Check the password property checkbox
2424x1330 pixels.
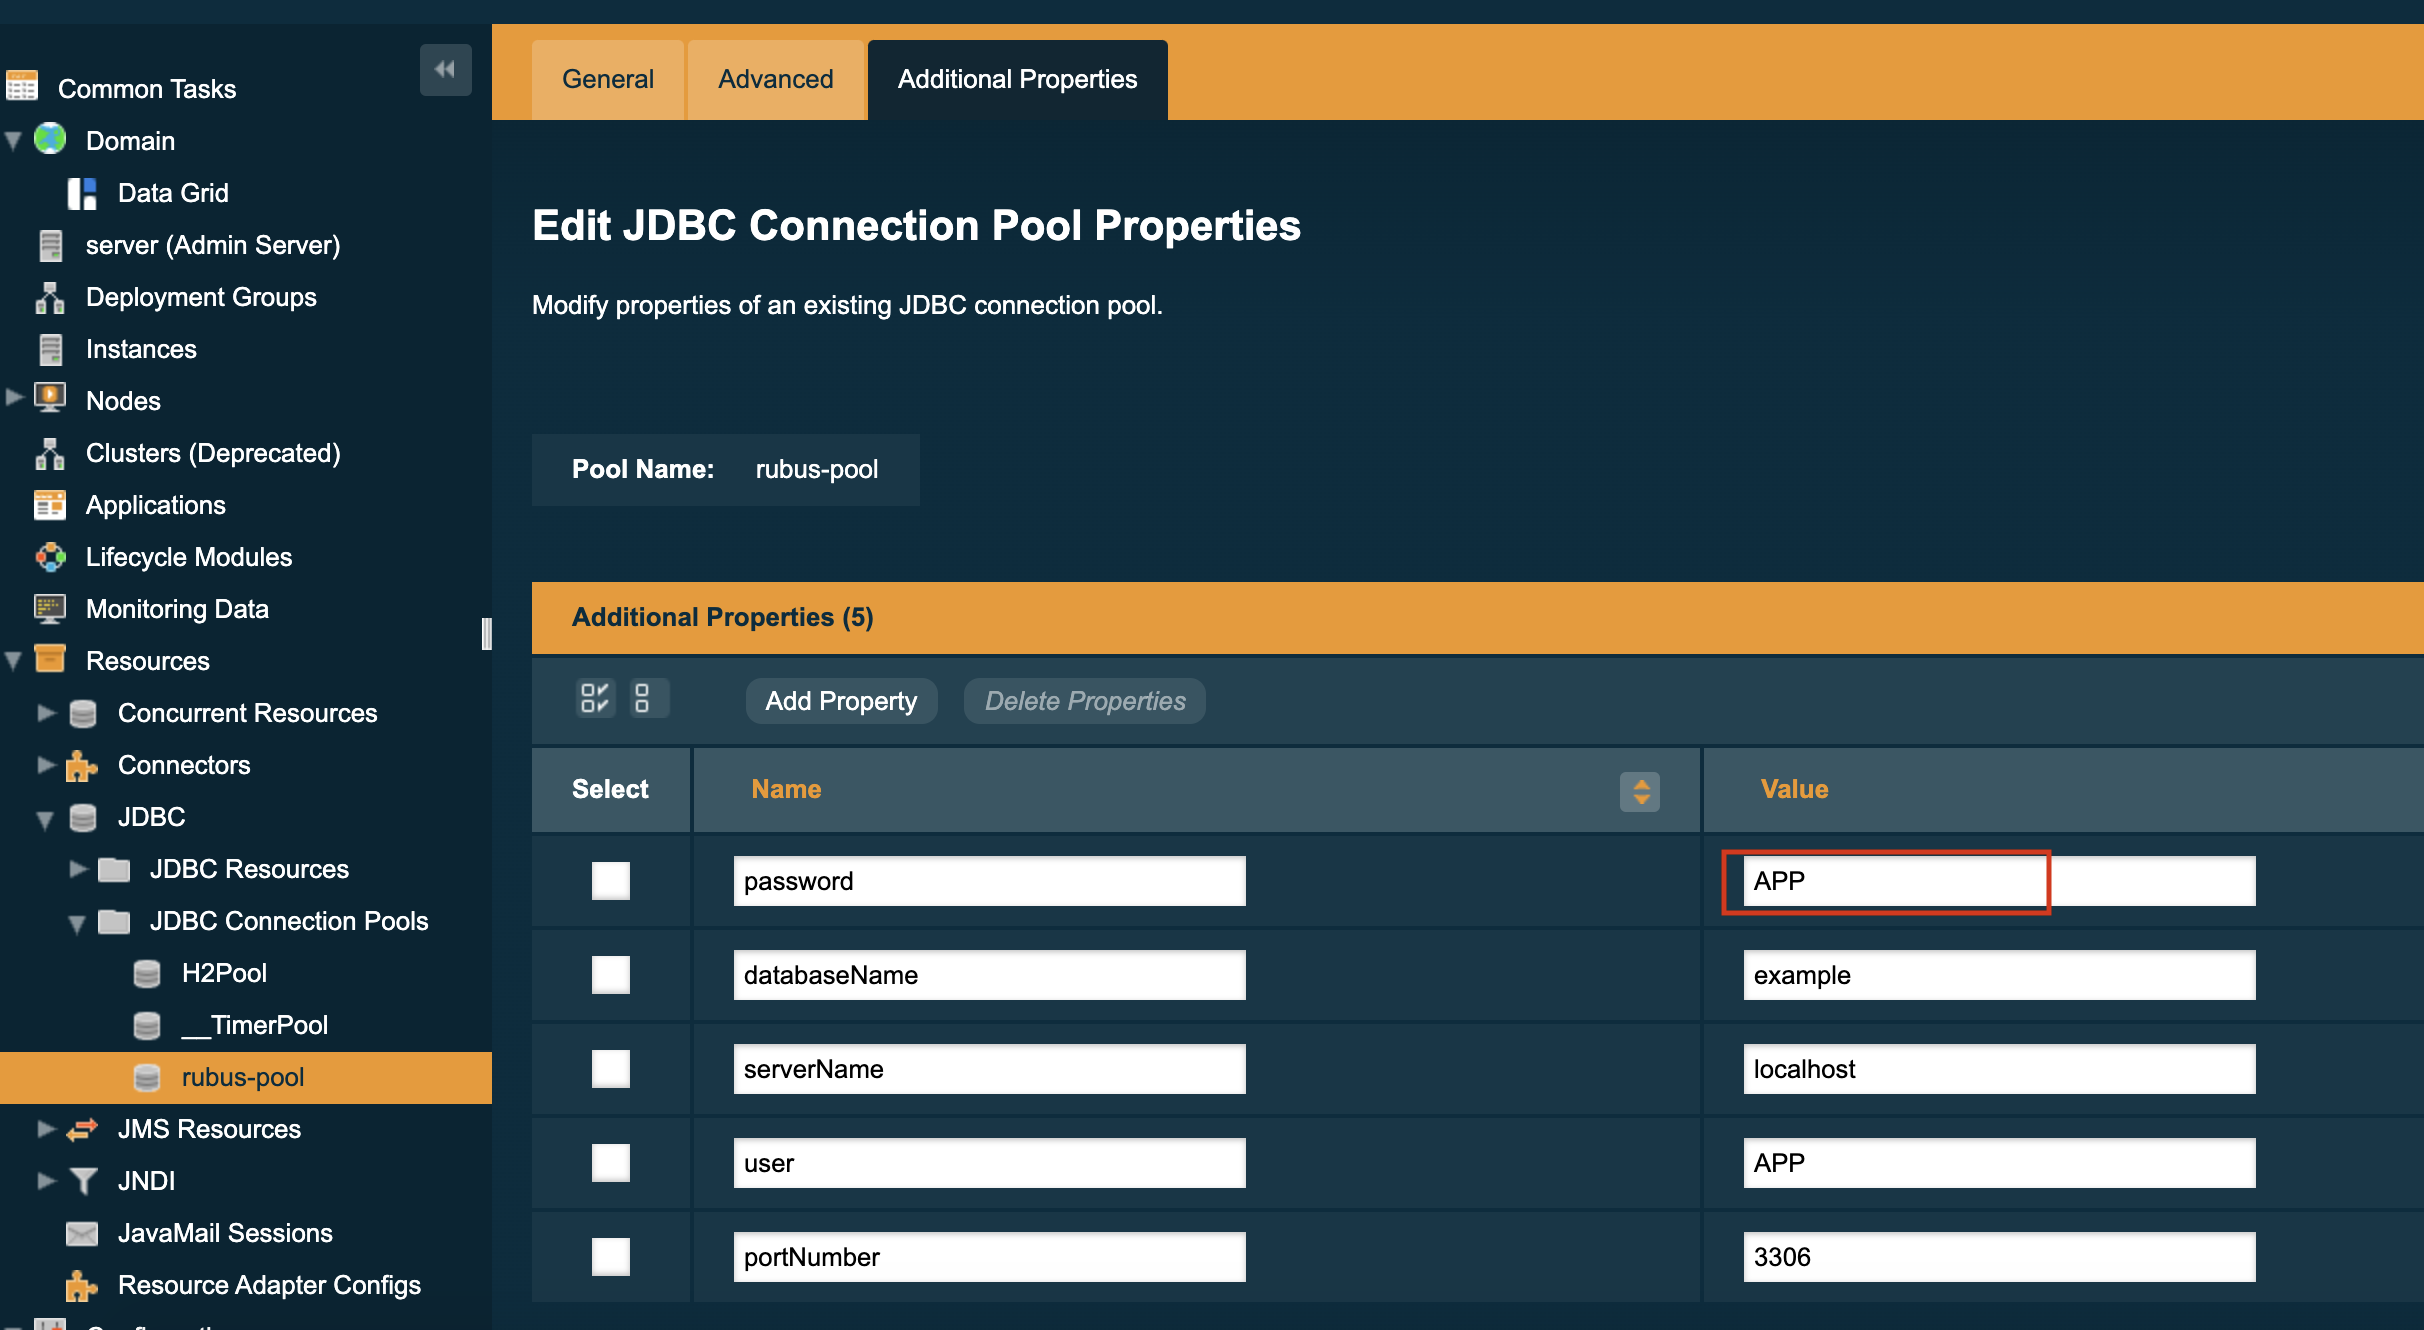point(611,881)
